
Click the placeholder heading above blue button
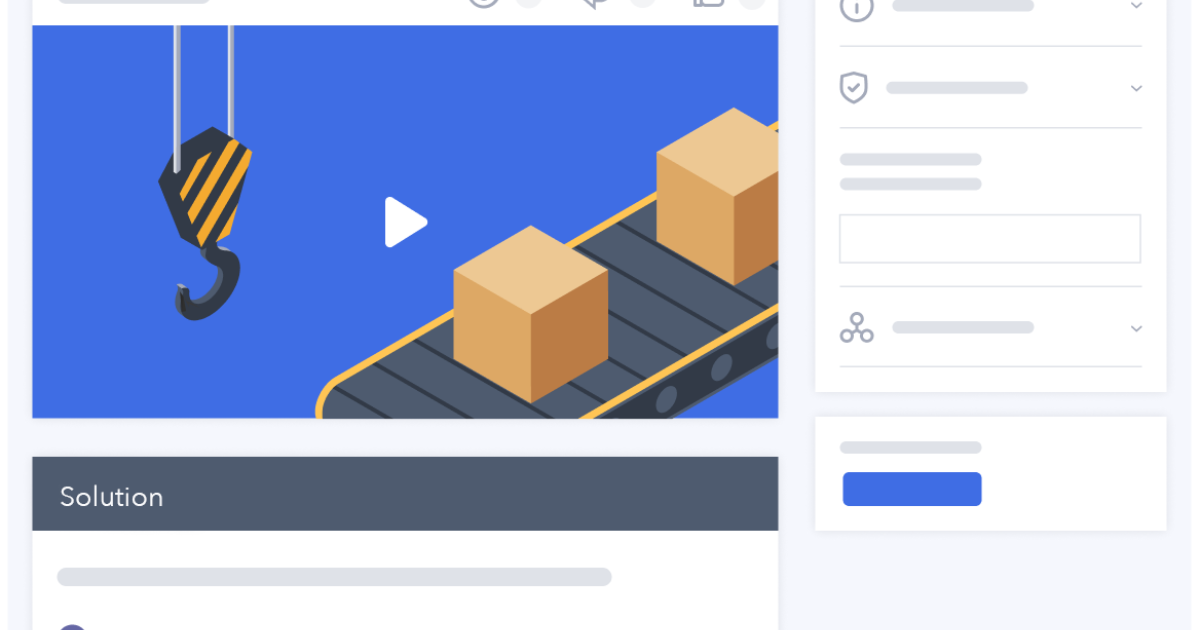click(910, 448)
